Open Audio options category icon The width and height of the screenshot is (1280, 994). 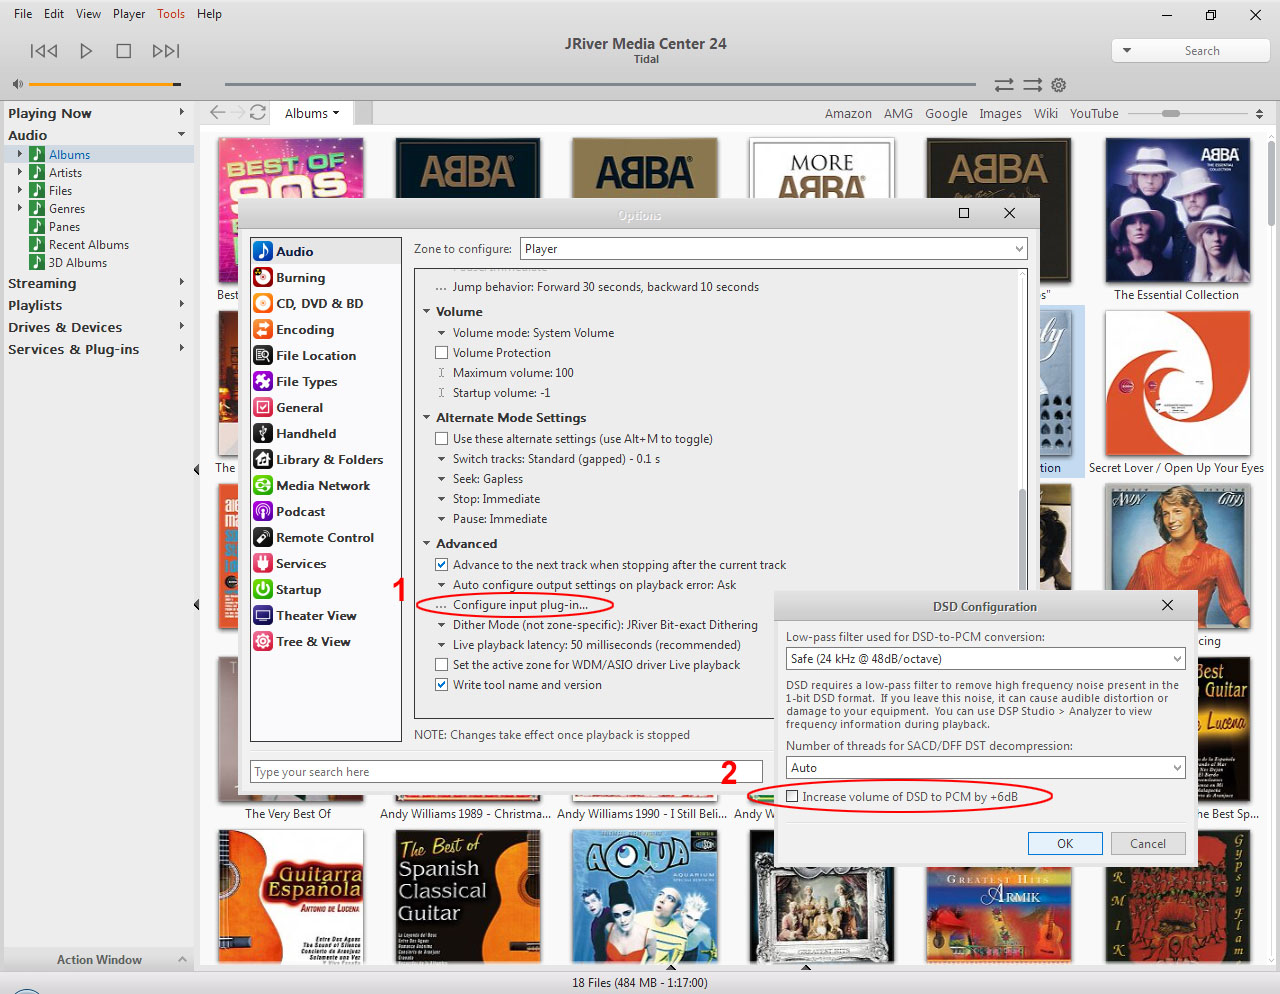pyautogui.click(x=263, y=251)
